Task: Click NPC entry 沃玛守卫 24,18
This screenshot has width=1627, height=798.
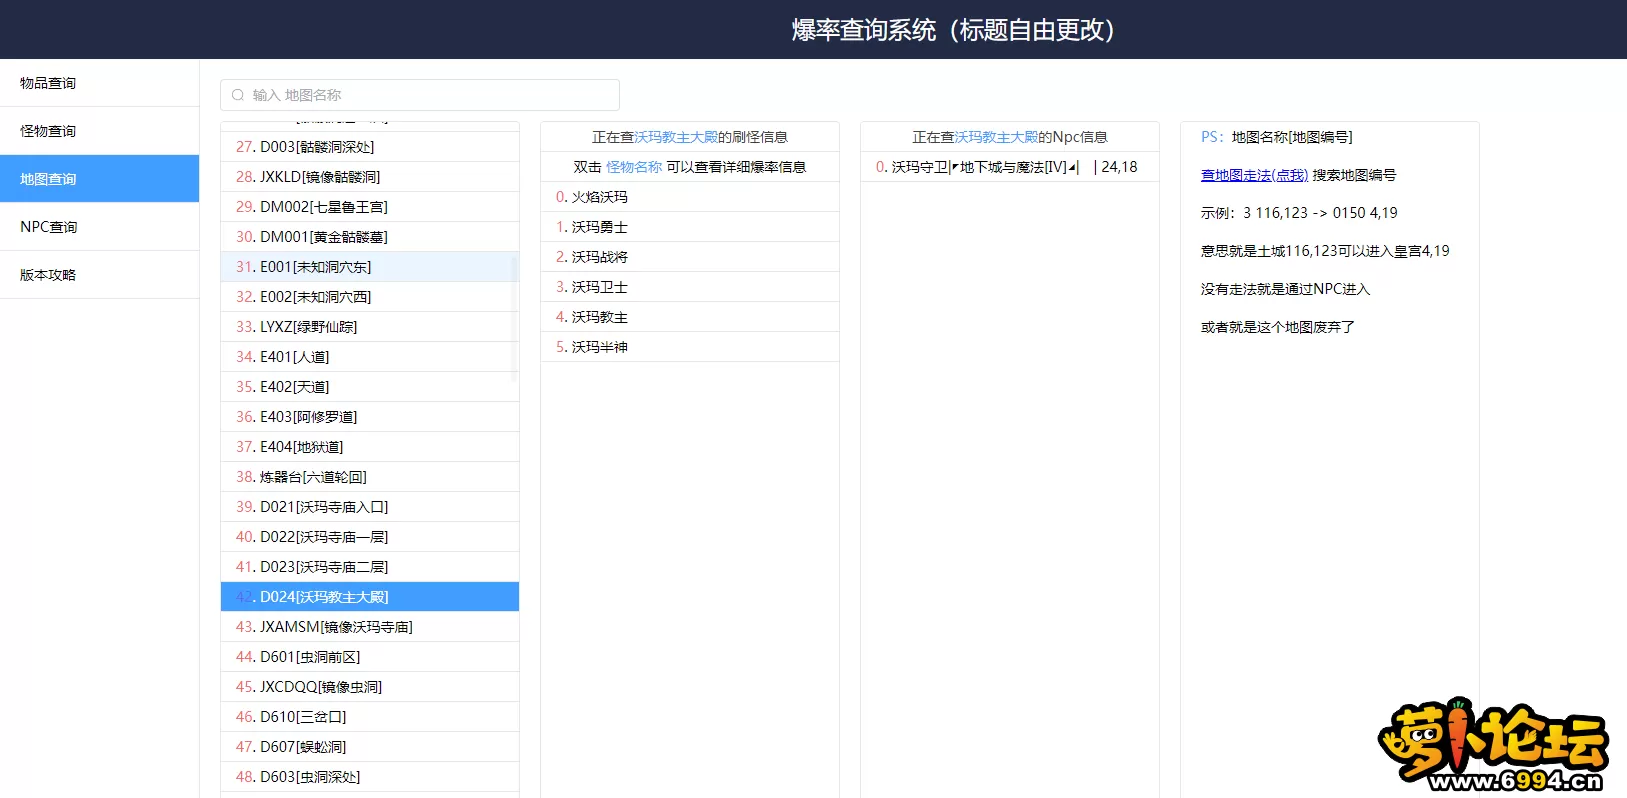Action: point(1010,167)
